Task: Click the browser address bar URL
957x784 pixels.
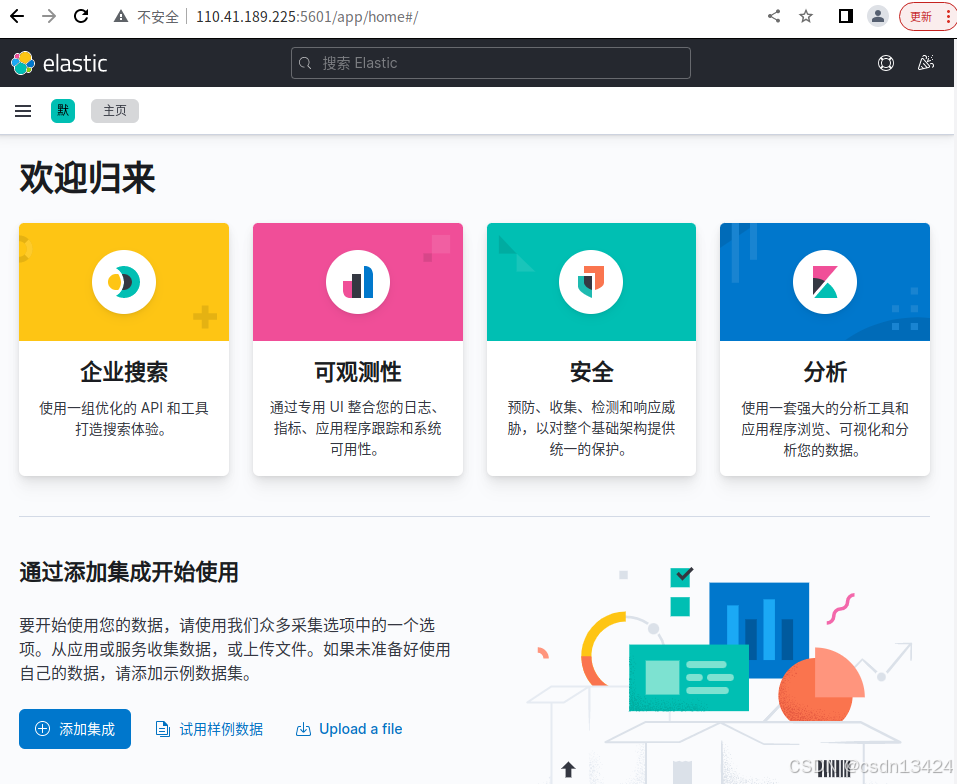Action: (307, 16)
